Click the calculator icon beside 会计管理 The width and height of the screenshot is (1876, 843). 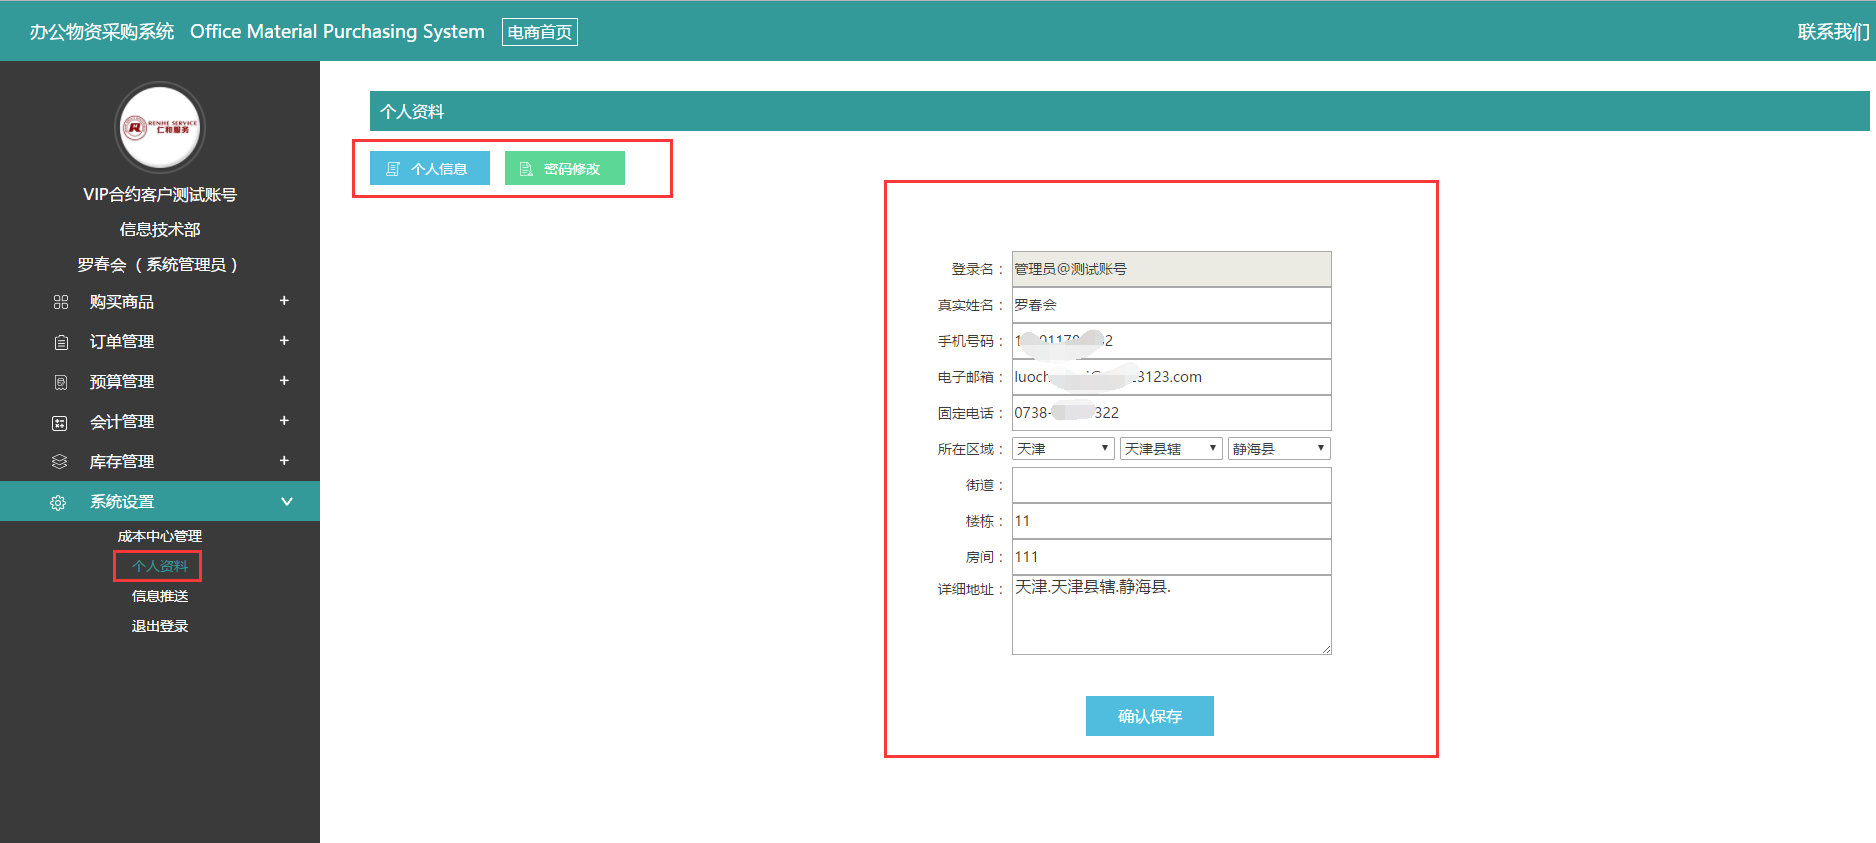pos(60,423)
